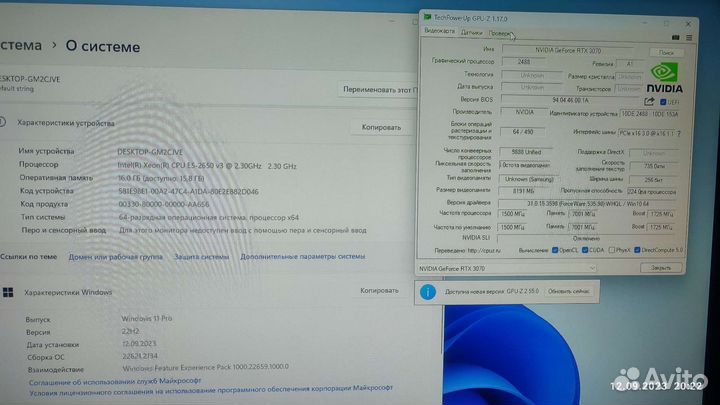The width and height of the screenshot is (720, 405).
Task: Click the device ID field 10DE 2488
Action: pos(649,114)
